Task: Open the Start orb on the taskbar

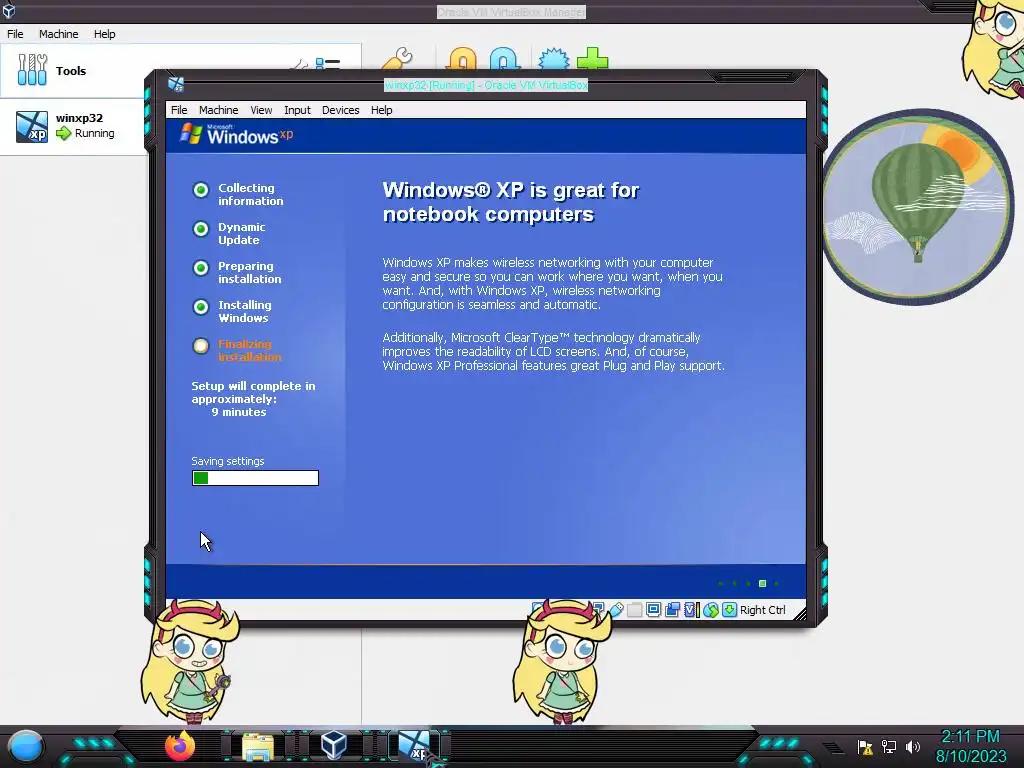Action: (x=26, y=746)
